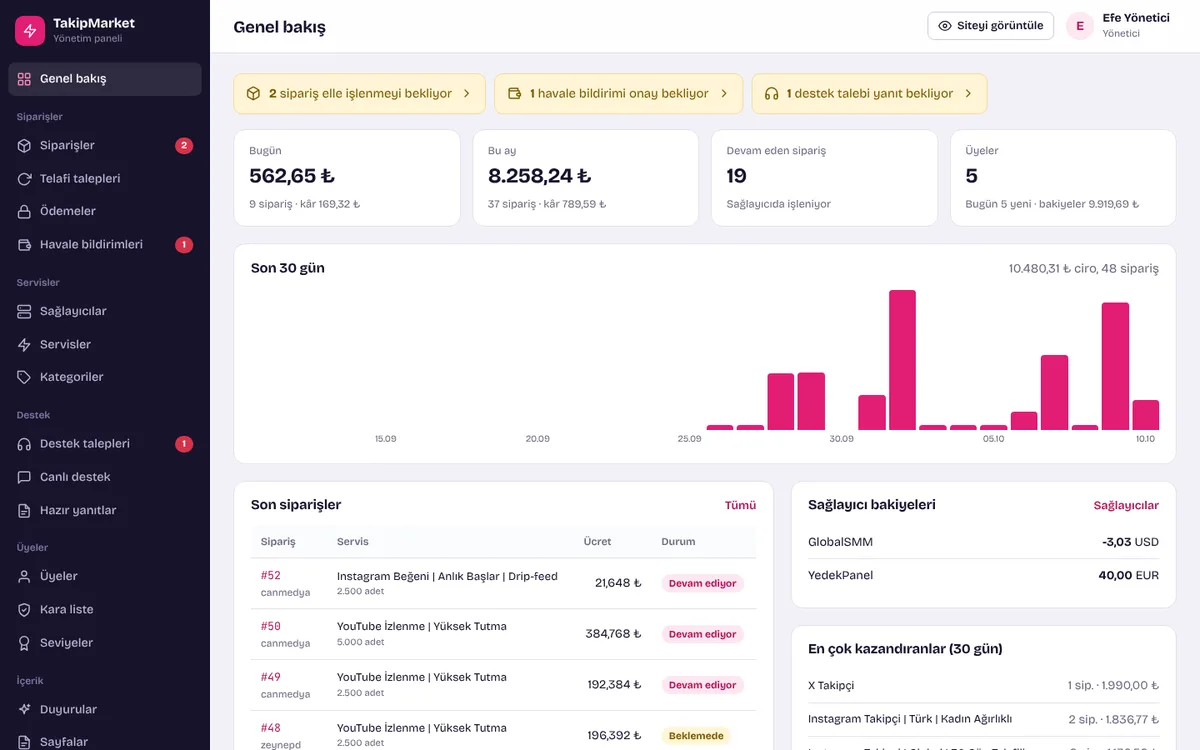Image resolution: width=1200 pixels, height=750 pixels.
Task: Click the eye icon on Siteyi görüntüle
Action: [945, 26]
